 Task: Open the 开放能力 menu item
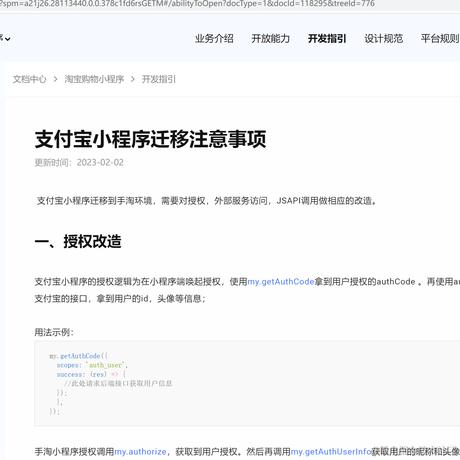(270, 39)
